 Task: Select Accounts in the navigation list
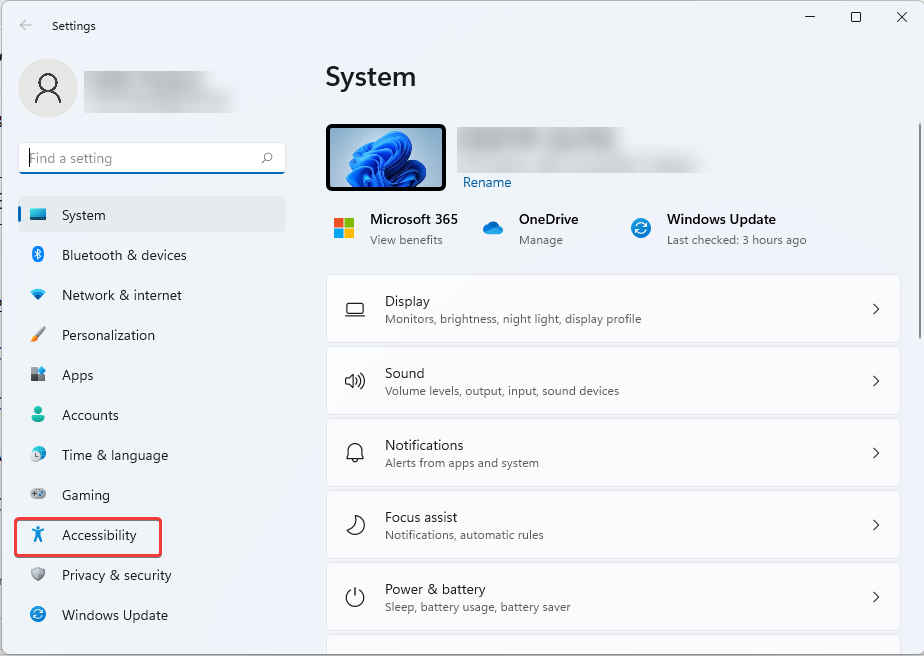pyautogui.click(x=90, y=415)
